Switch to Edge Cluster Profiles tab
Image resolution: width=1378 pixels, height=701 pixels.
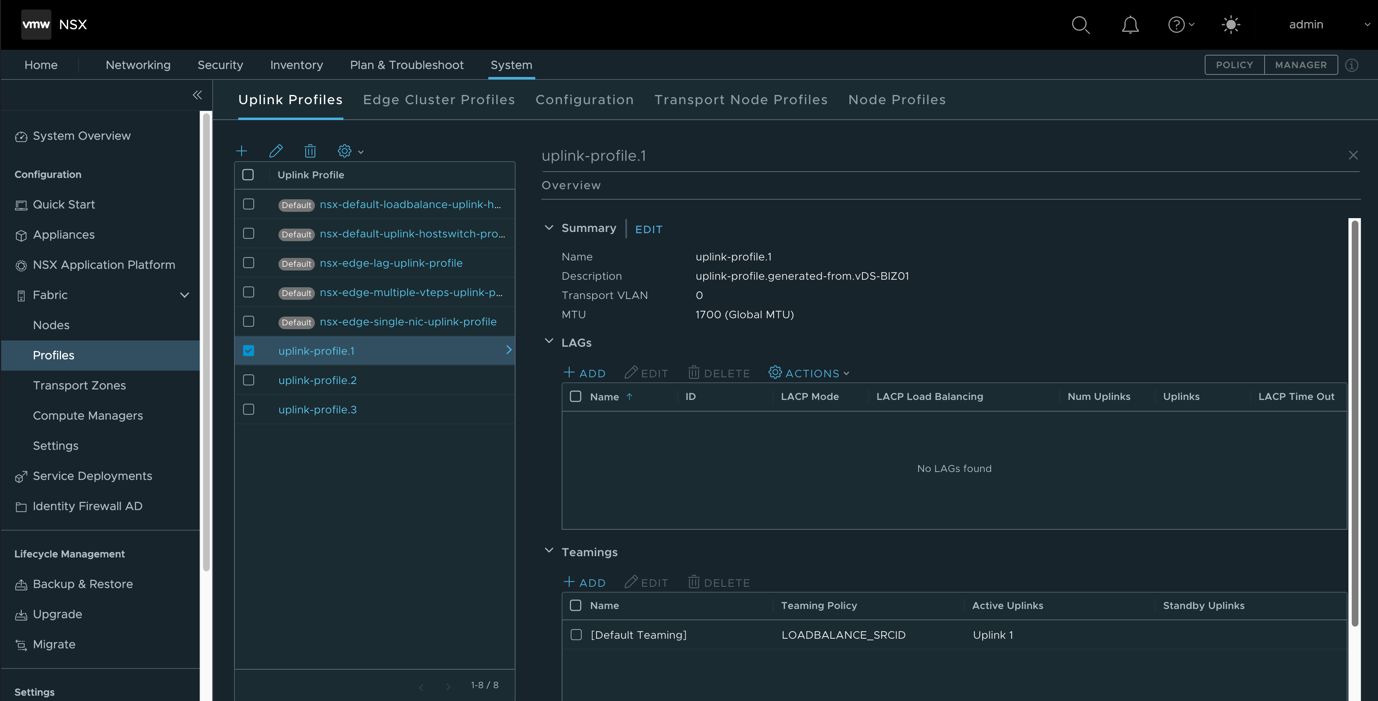point(439,100)
